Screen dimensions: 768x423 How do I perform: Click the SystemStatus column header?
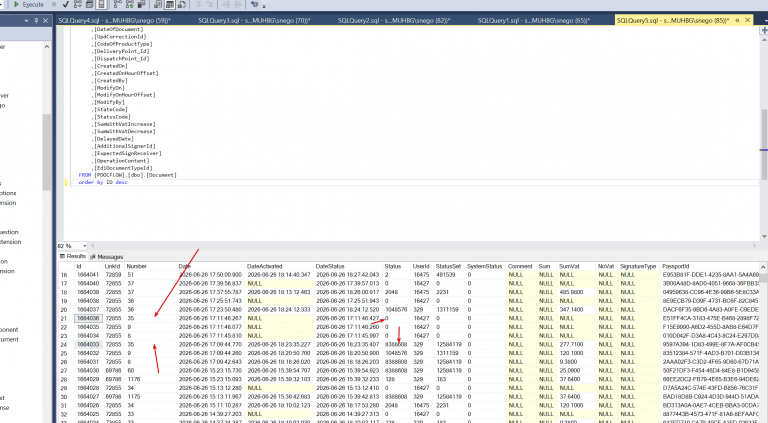click(484, 266)
